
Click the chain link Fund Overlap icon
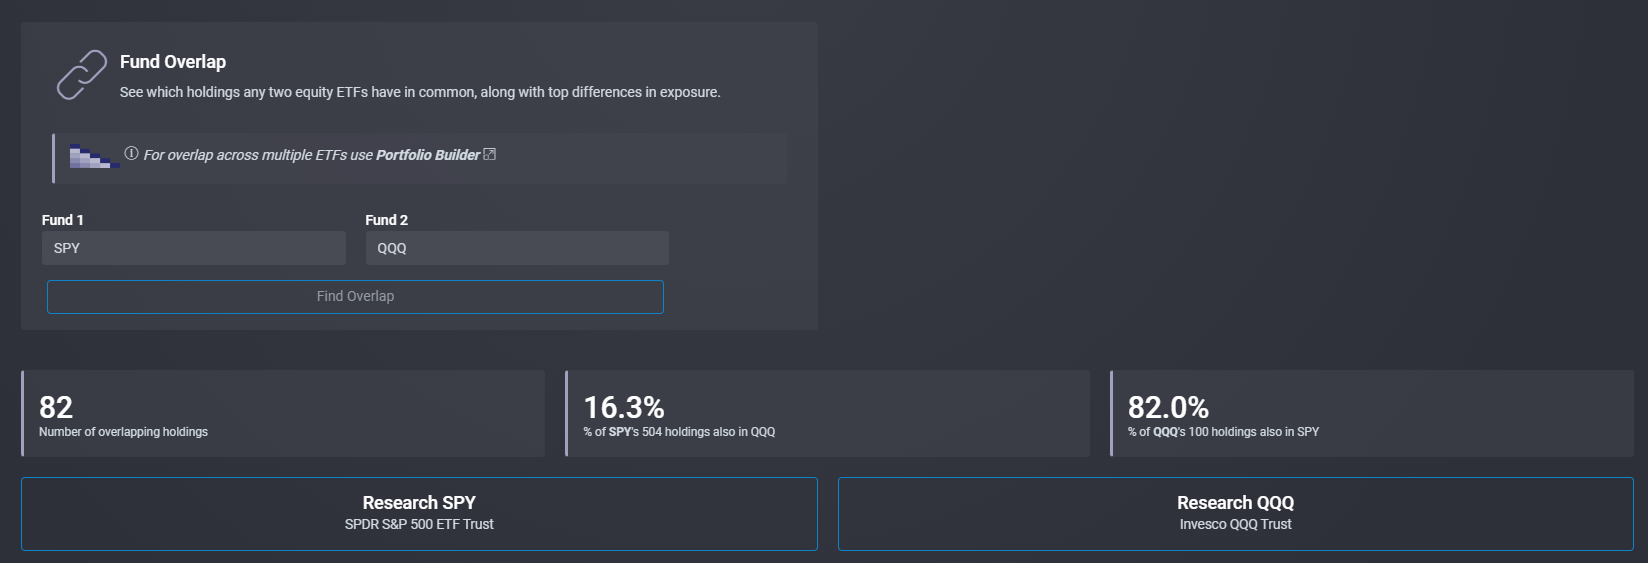(x=81, y=75)
